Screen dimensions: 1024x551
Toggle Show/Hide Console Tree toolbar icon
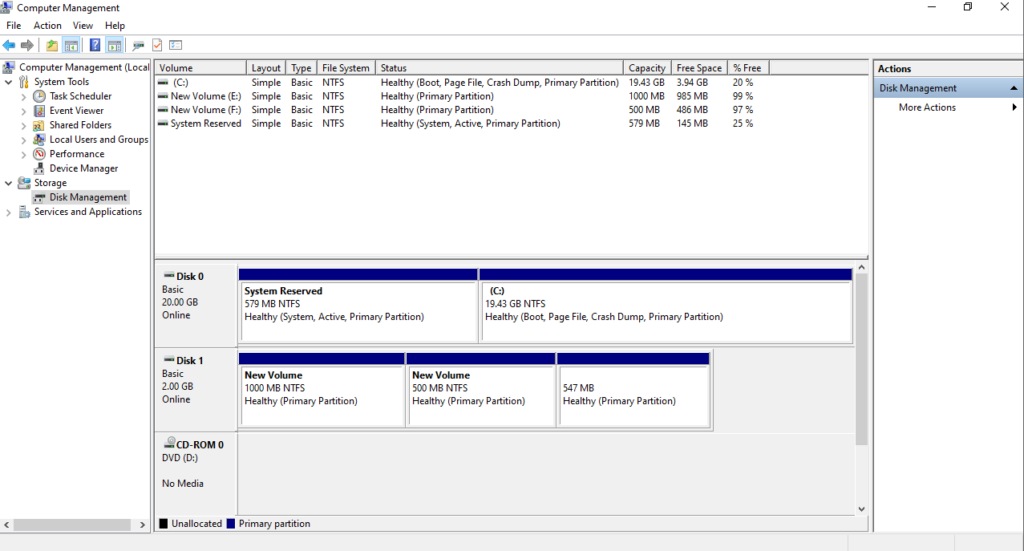[x=71, y=45]
